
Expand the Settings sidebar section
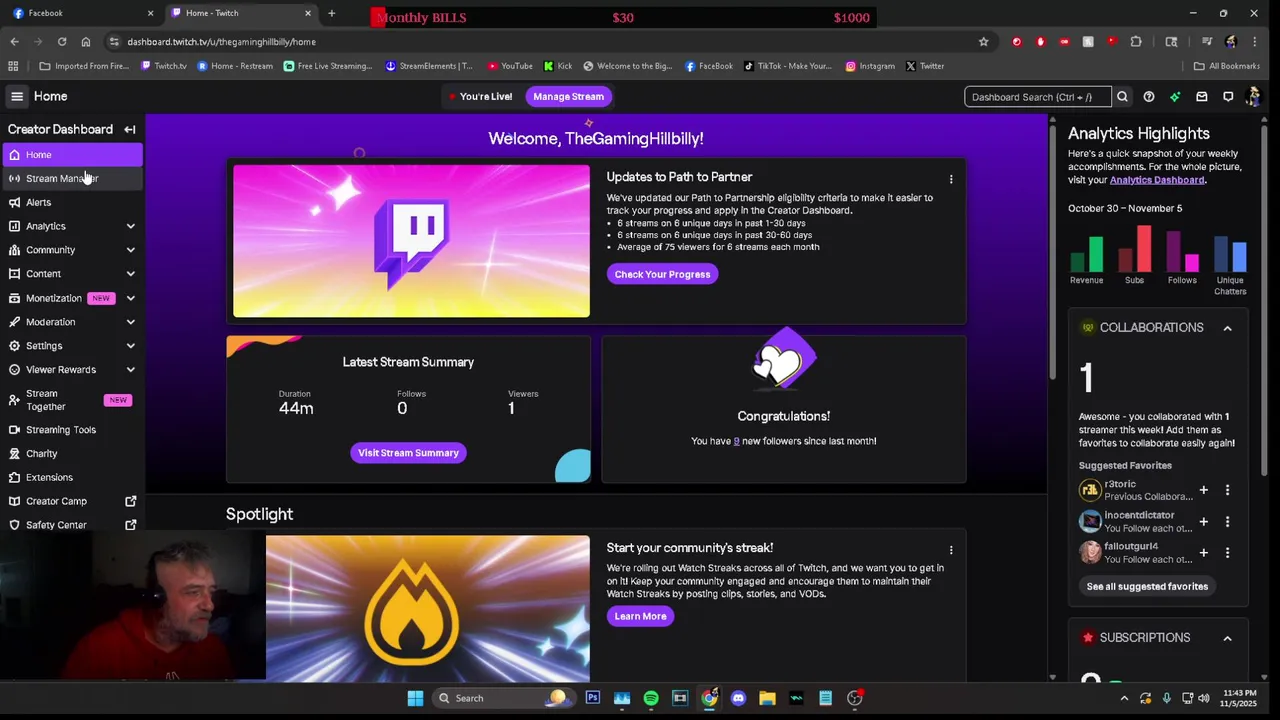[x=130, y=346]
